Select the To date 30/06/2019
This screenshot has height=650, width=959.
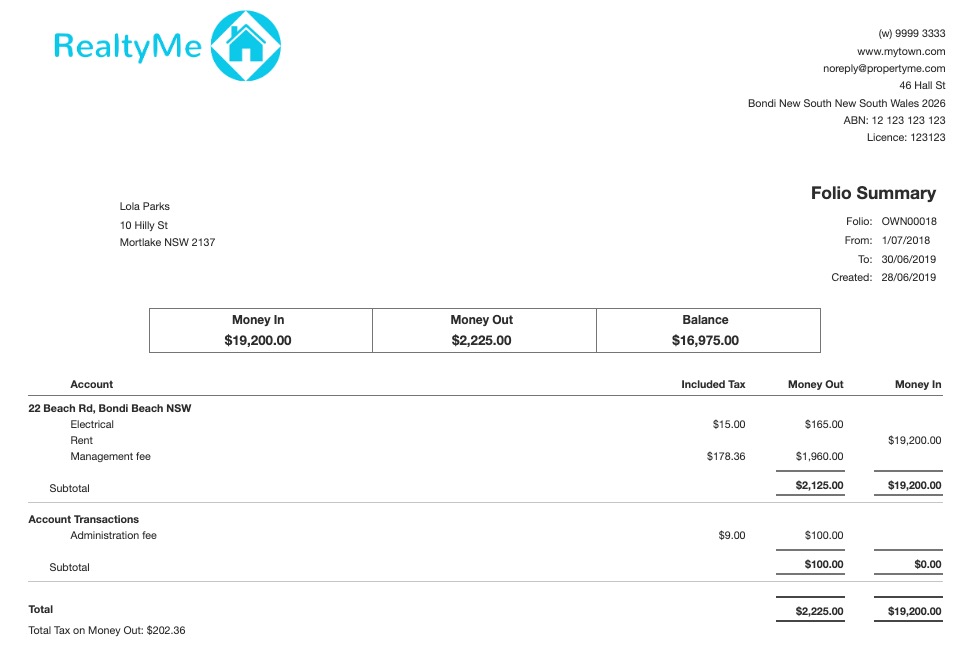click(x=908, y=259)
